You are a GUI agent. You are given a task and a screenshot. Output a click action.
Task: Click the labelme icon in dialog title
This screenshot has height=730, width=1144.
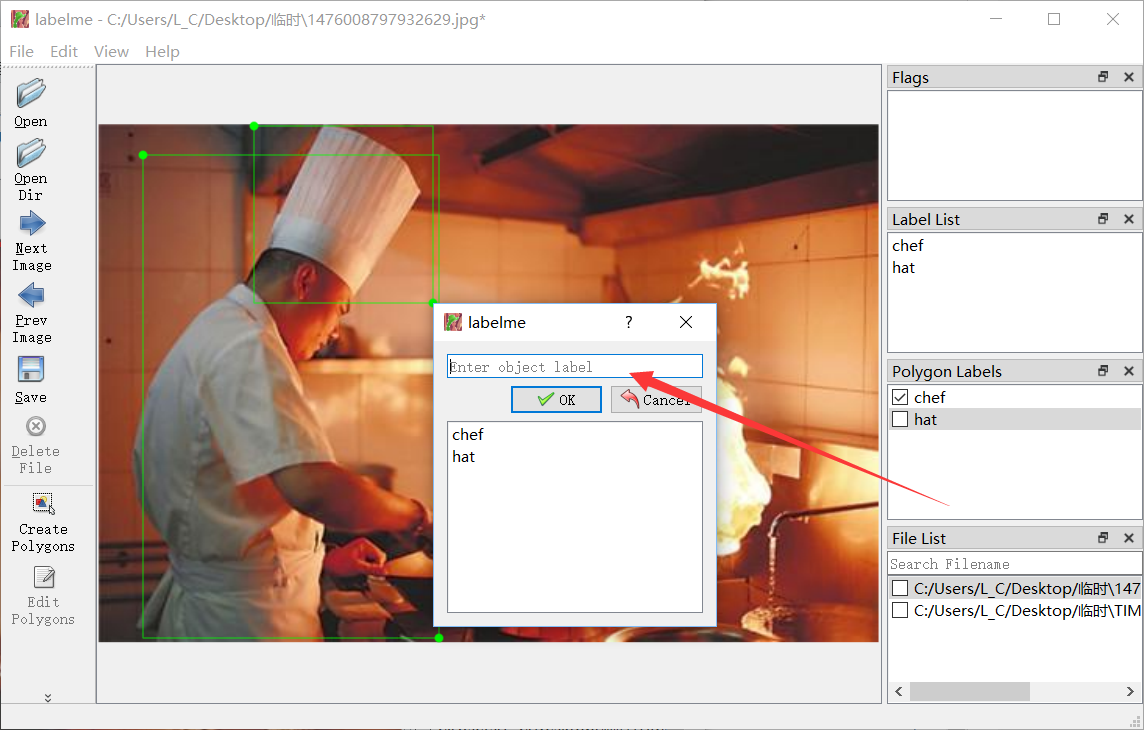(x=453, y=322)
